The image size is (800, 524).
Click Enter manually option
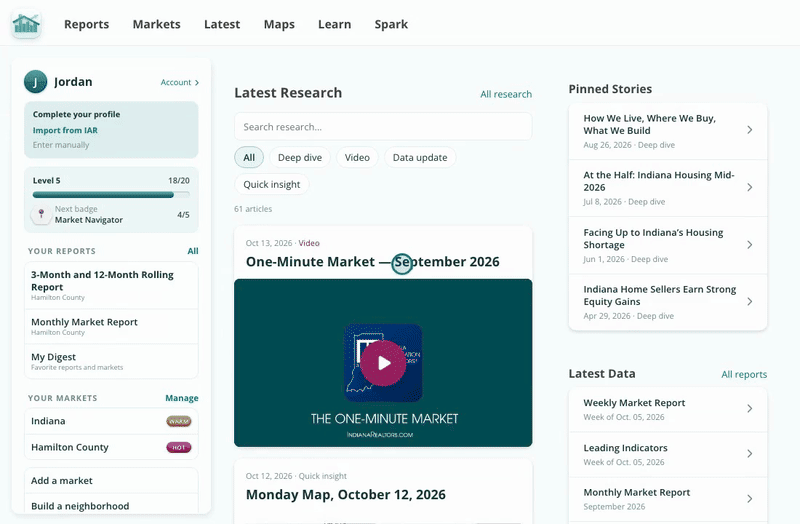point(61,145)
